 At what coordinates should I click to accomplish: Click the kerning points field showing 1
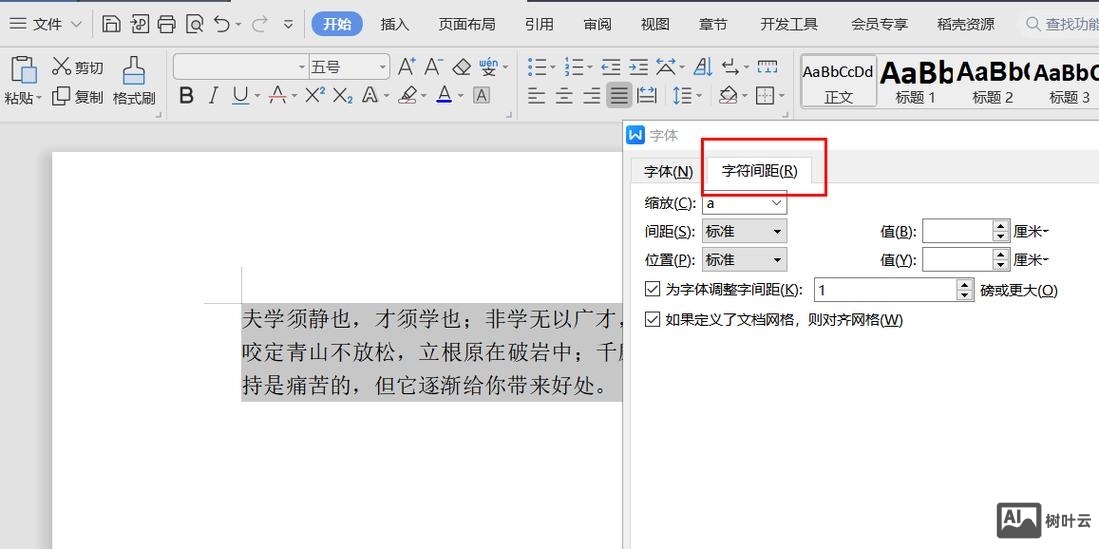point(886,290)
